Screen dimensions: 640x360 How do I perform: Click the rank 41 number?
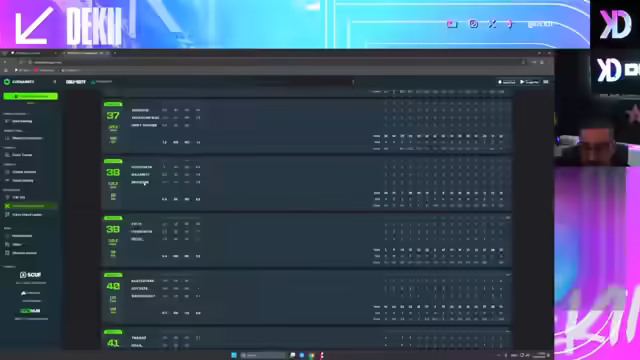113,343
